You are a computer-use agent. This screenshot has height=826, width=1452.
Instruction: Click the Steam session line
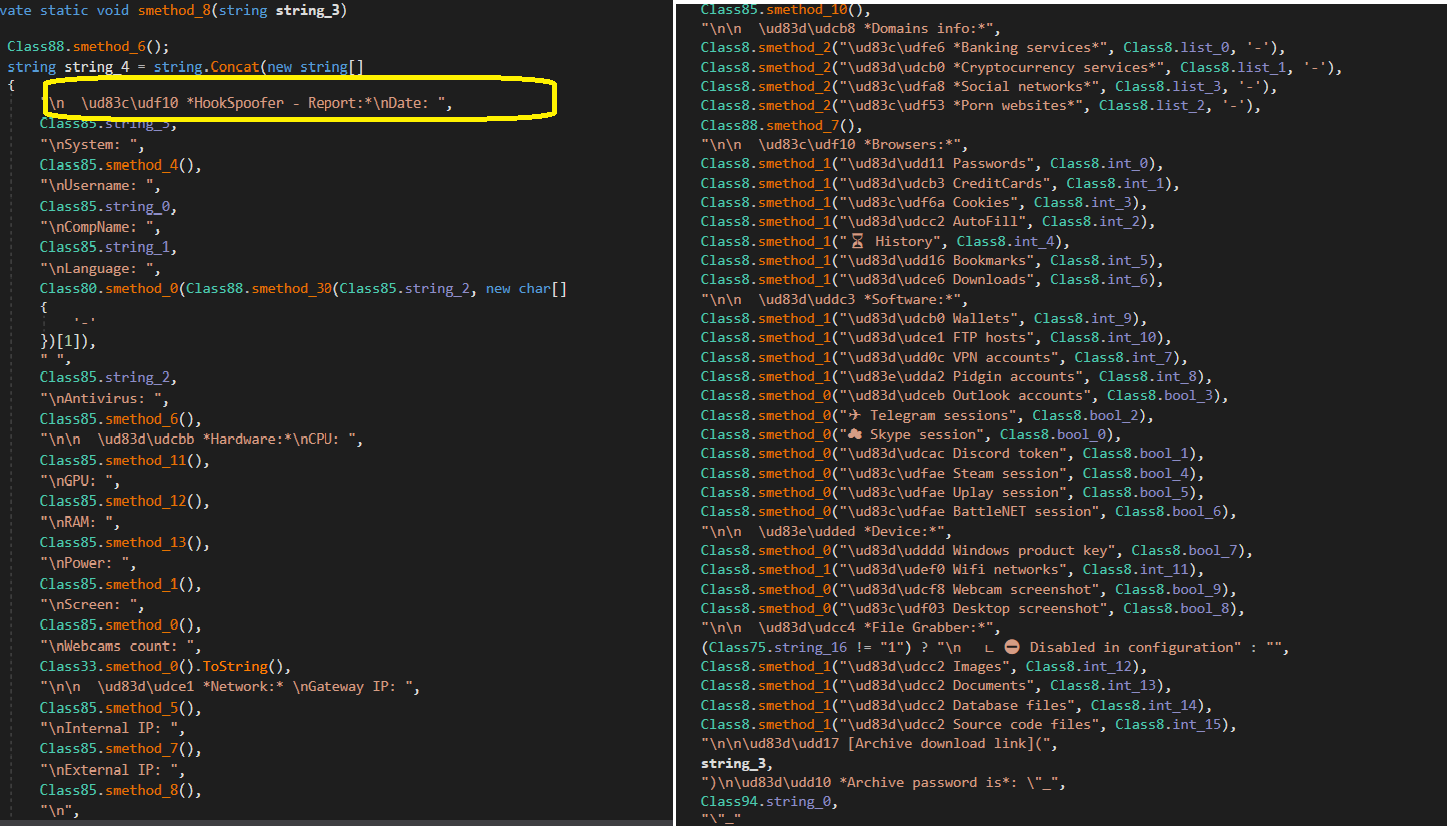point(953,474)
